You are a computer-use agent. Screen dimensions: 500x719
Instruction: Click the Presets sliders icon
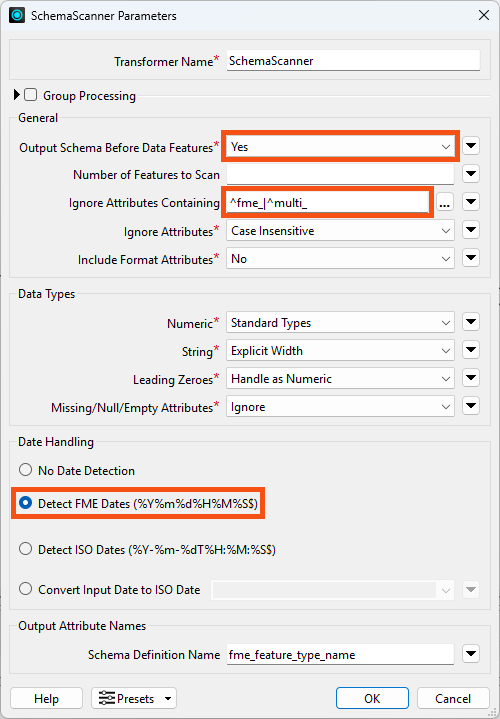107,698
